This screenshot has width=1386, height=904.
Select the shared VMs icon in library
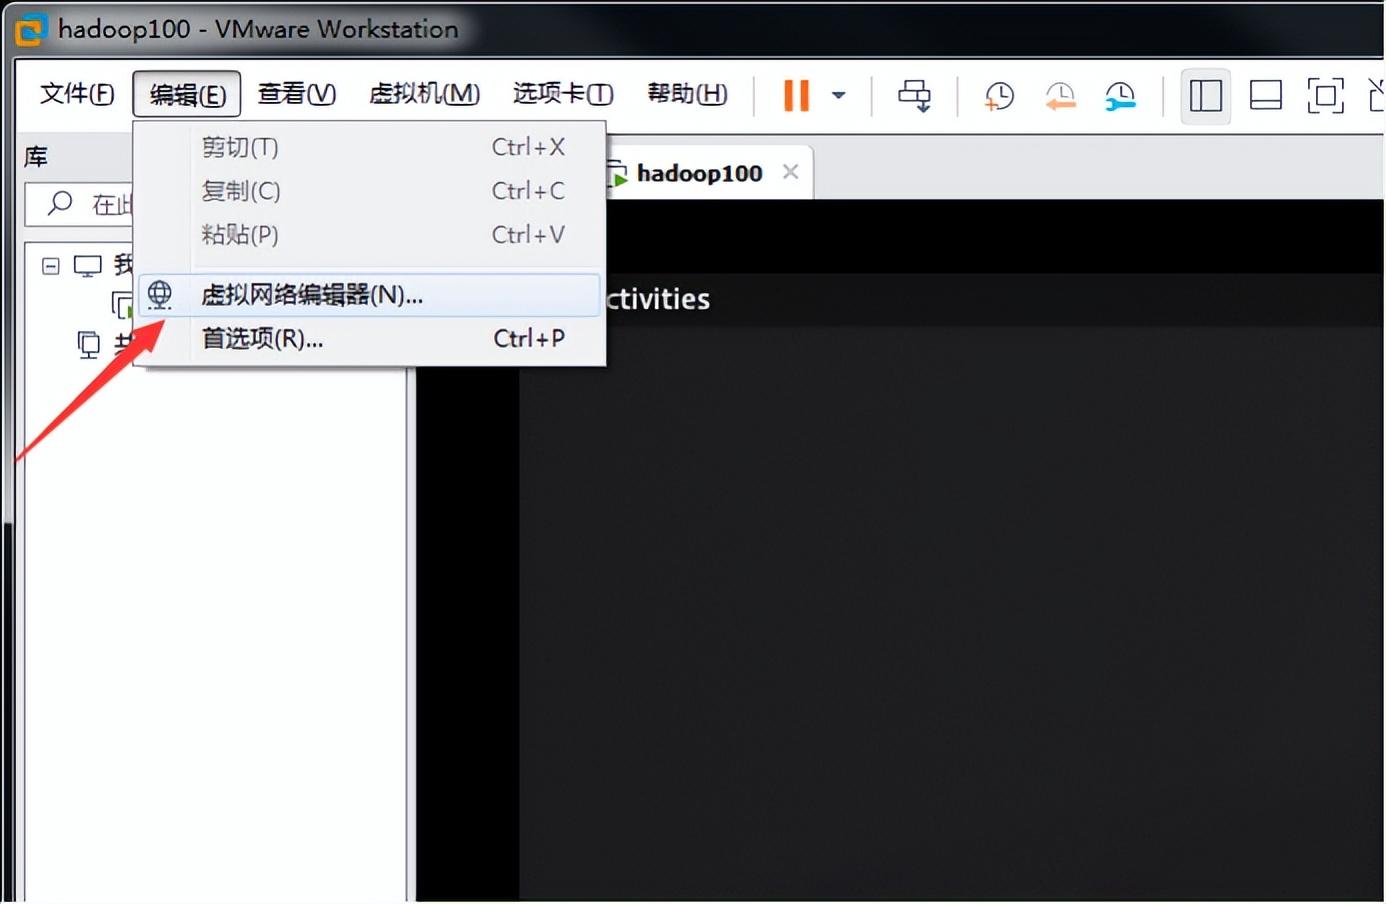(x=89, y=345)
